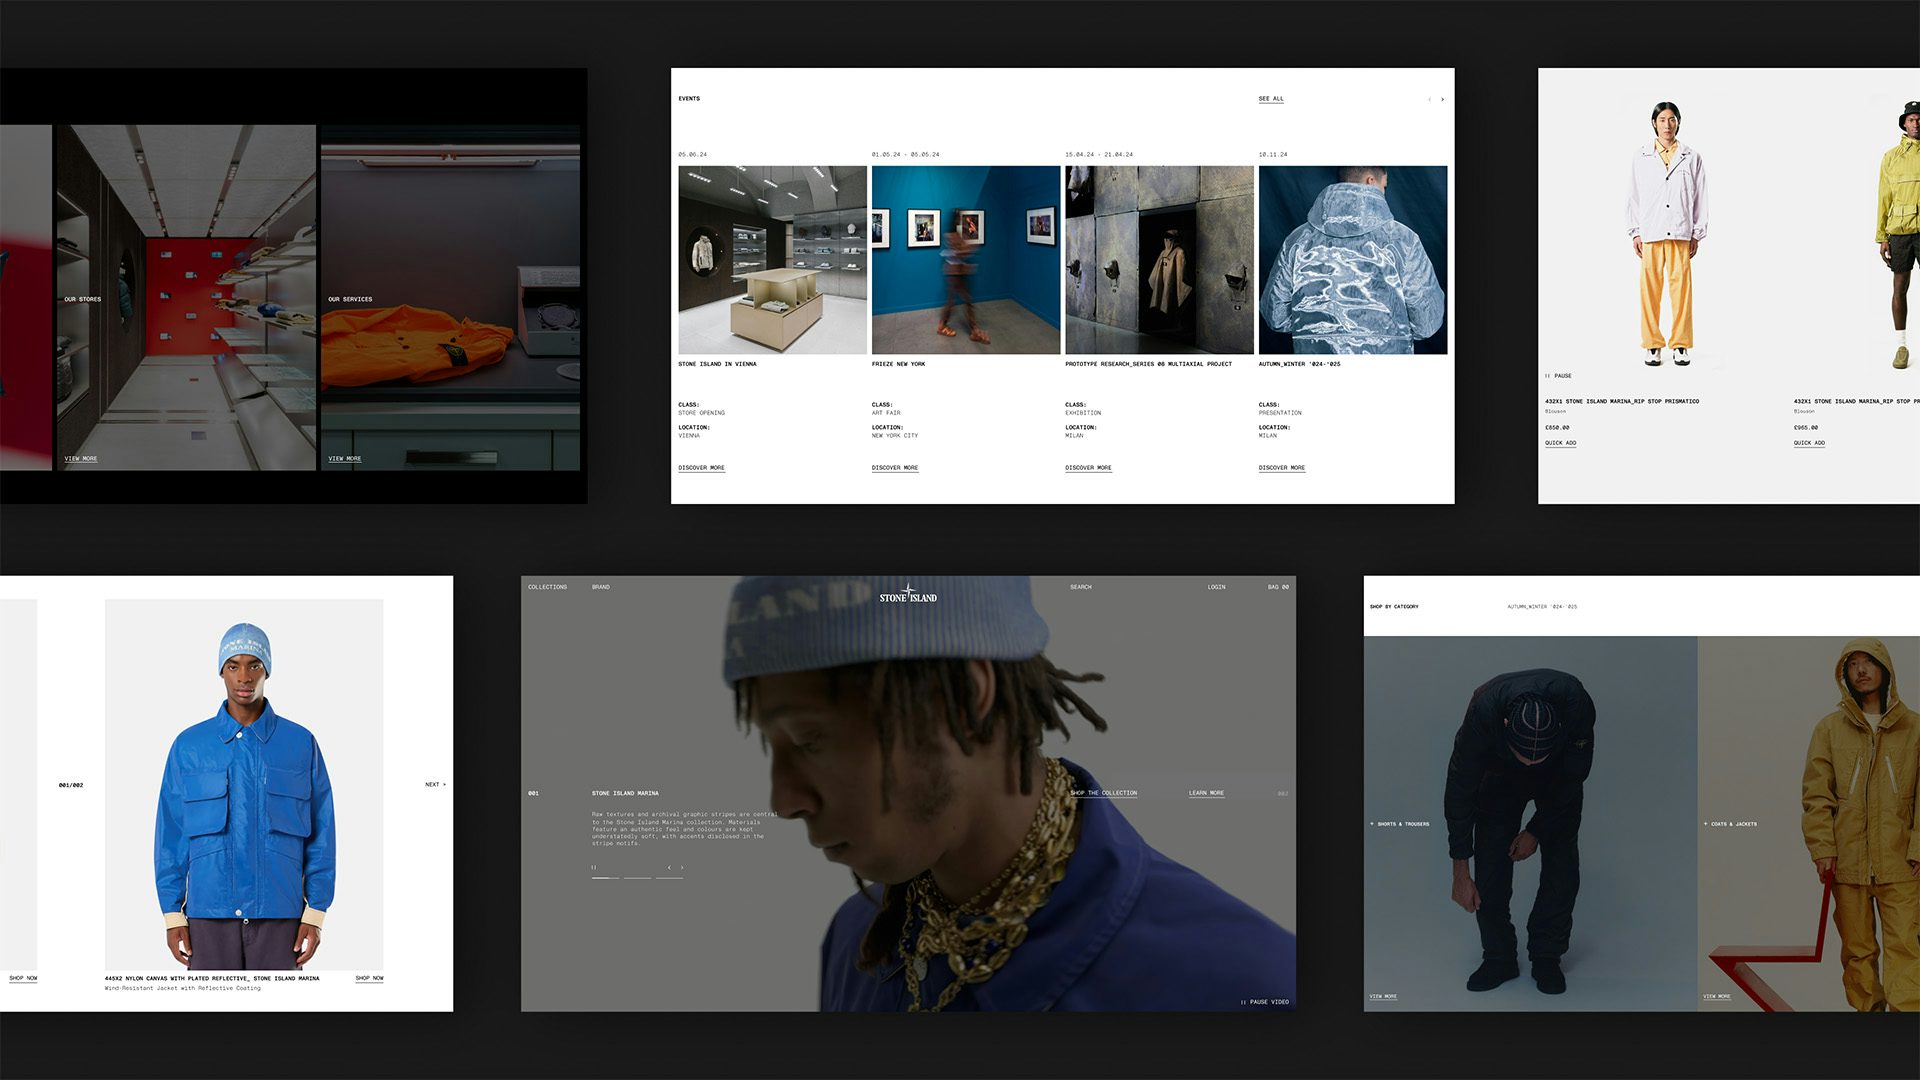Click Discover More under Prototype Research event
This screenshot has height=1080, width=1920.
(1088, 468)
